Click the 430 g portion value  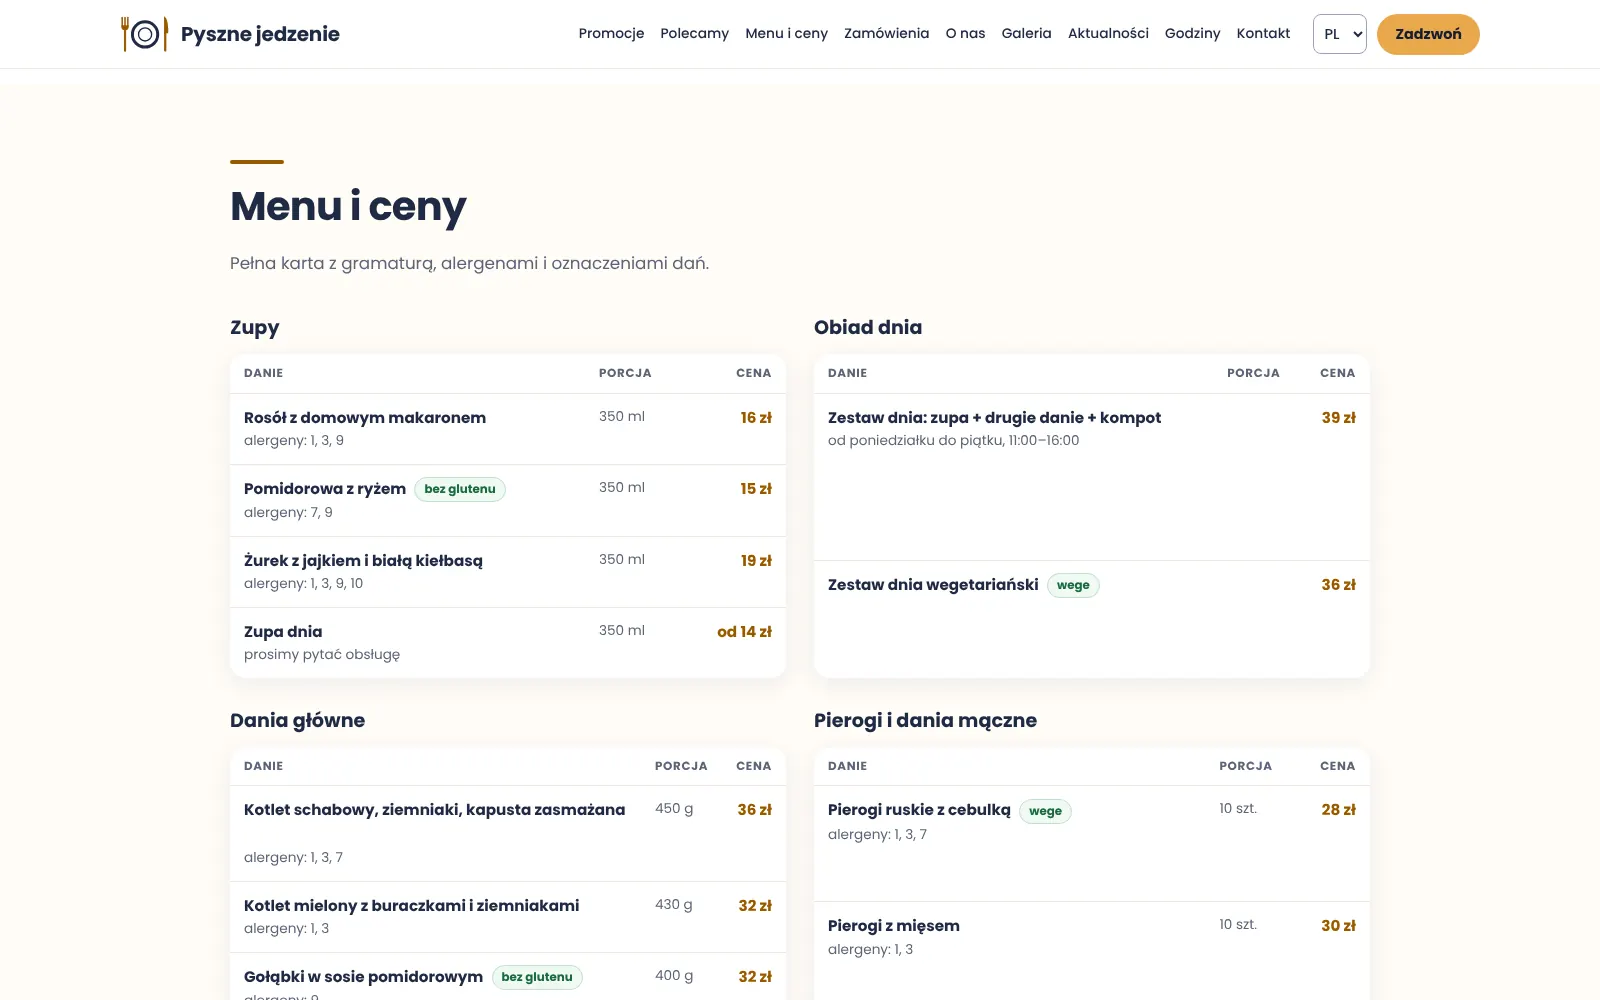pos(674,904)
